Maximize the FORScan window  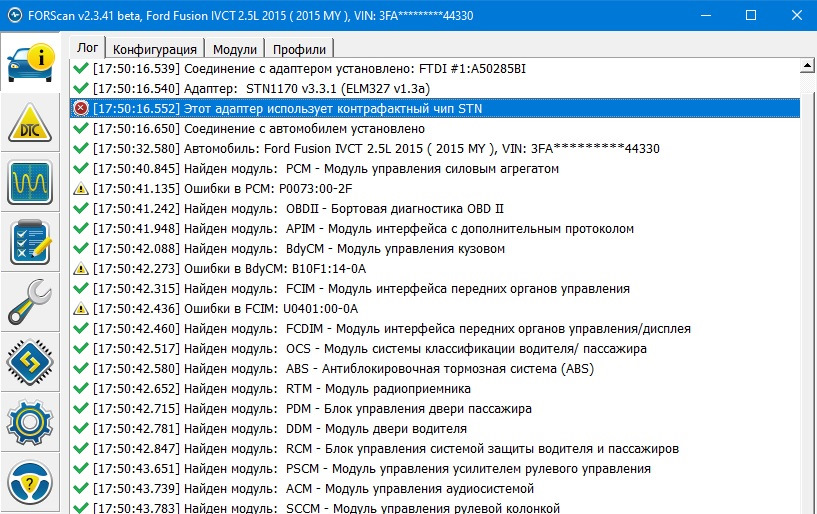tap(751, 15)
